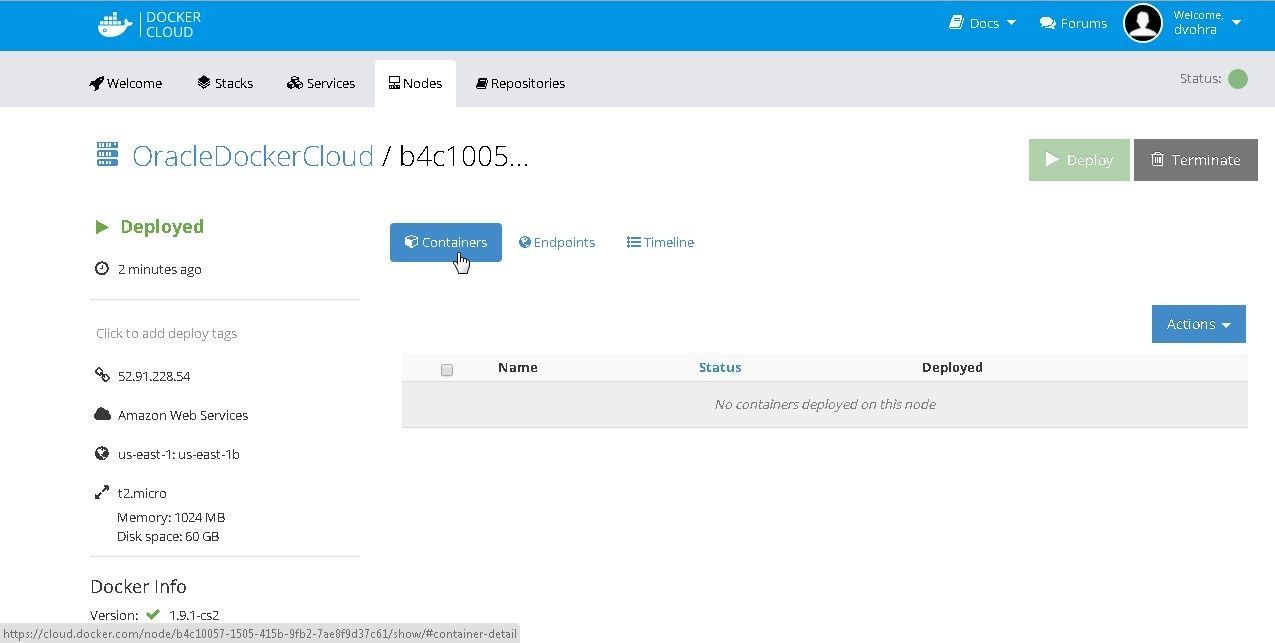
Task: Click the green checkmark beside Docker version
Action: (x=153, y=614)
